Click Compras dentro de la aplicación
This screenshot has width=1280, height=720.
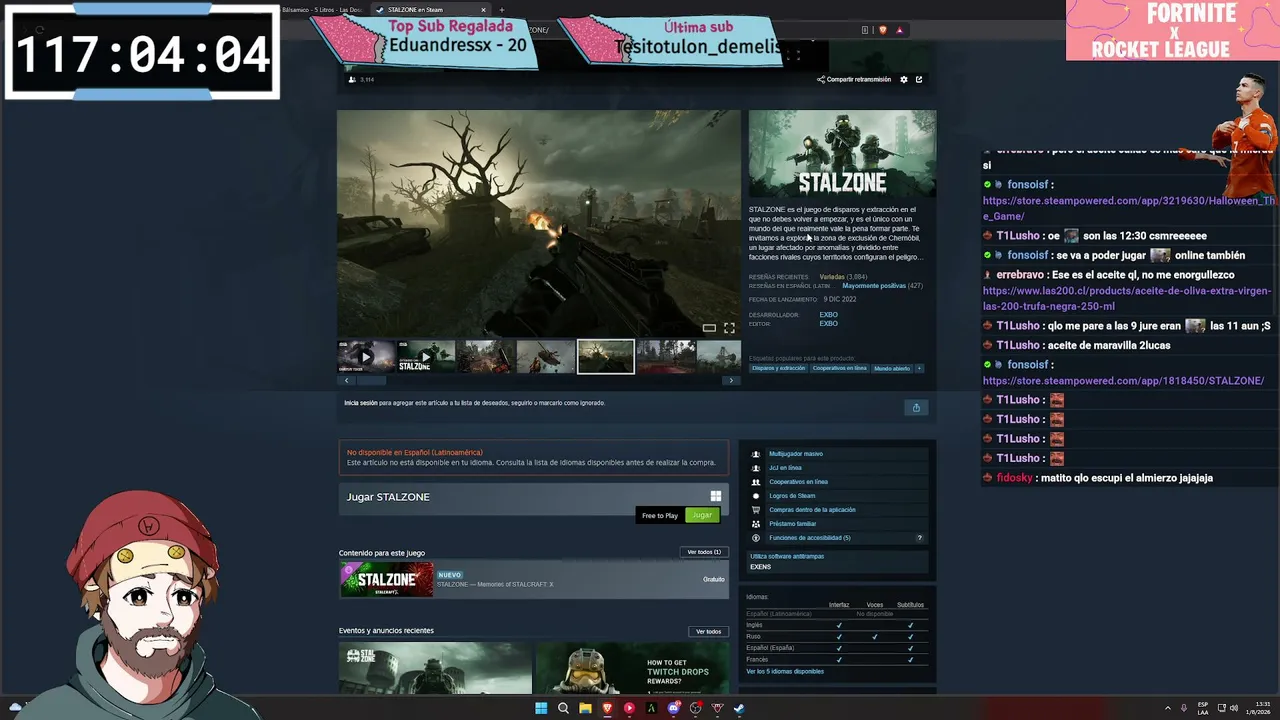click(812, 510)
